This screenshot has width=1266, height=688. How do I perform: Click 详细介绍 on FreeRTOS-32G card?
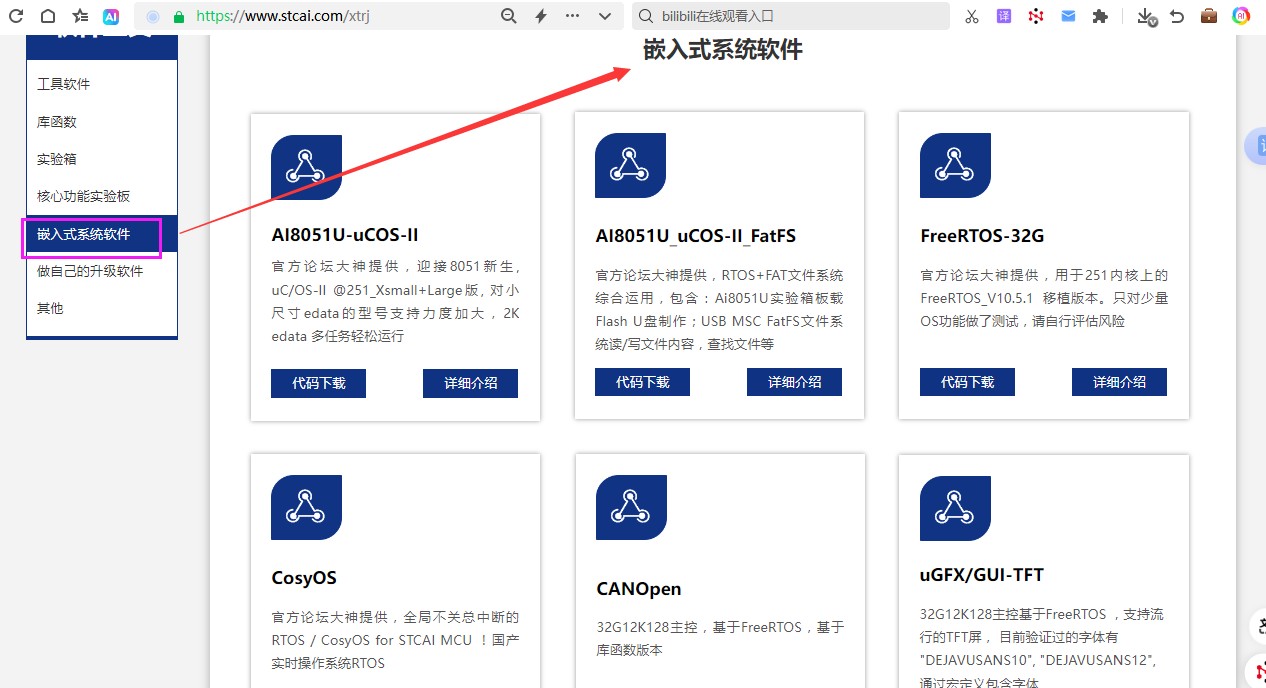point(1119,382)
